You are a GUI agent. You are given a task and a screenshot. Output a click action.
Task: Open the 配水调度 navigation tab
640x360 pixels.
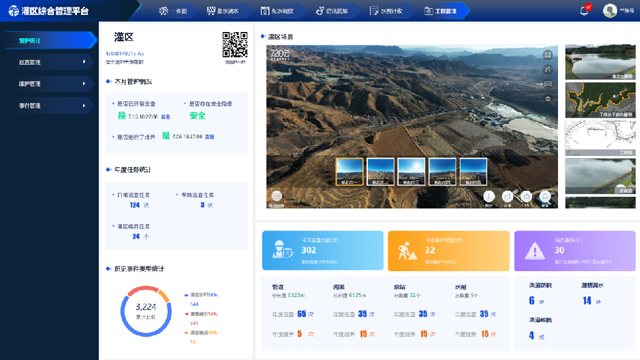point(277,11)
